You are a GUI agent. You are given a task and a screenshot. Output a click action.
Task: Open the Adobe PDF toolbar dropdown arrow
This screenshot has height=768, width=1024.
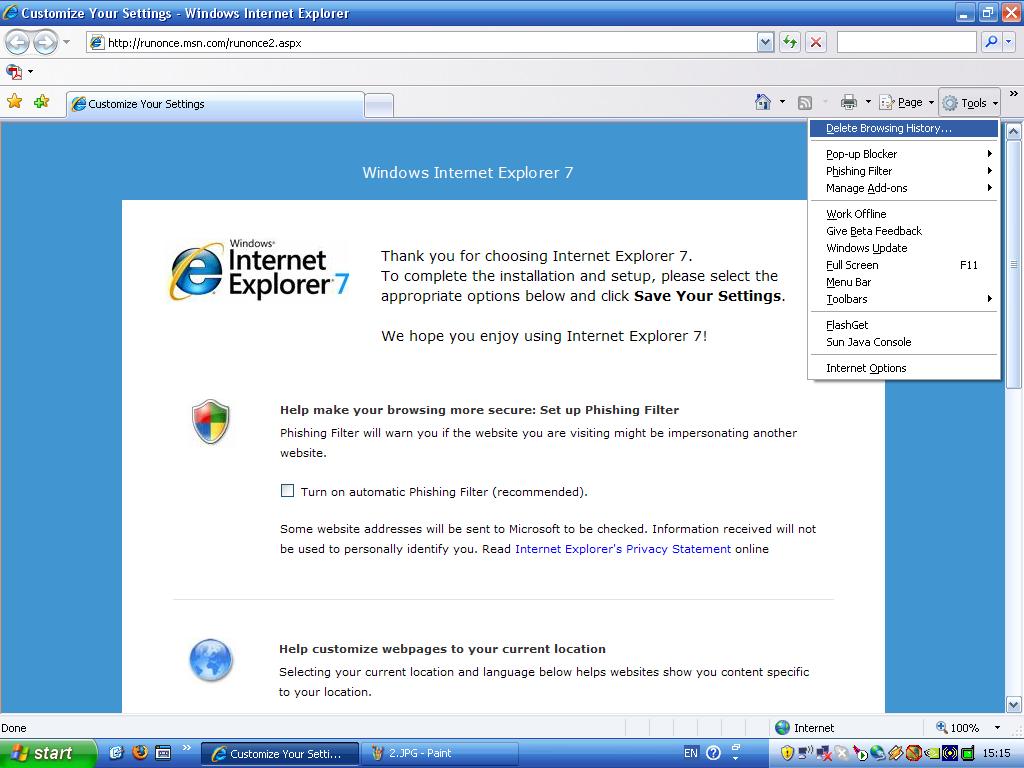point(30,71)
